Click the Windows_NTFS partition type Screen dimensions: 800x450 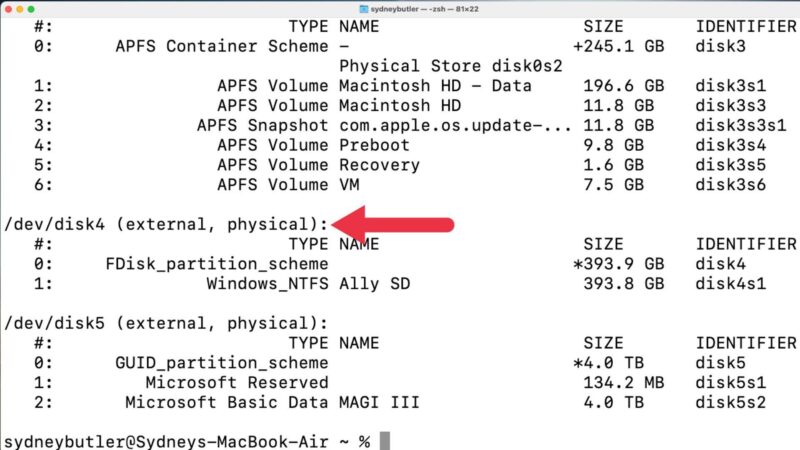(267, 283)
